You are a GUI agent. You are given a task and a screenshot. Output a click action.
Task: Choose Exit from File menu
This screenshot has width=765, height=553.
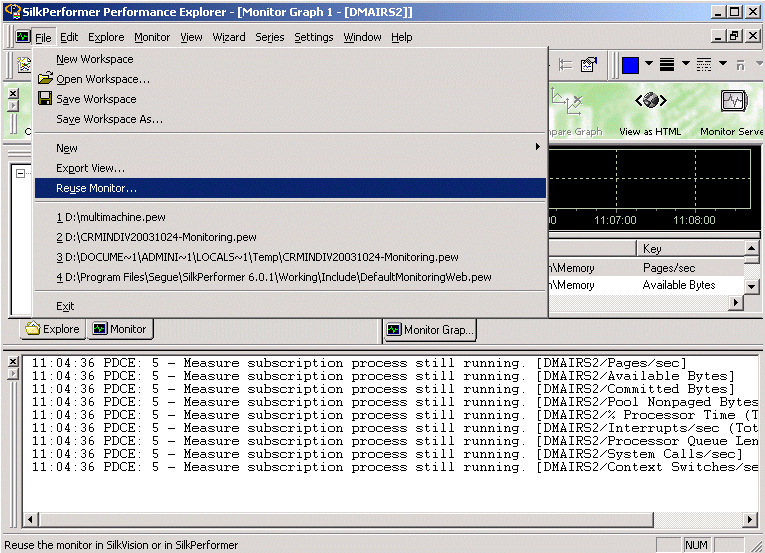click(x=290, y=306)
